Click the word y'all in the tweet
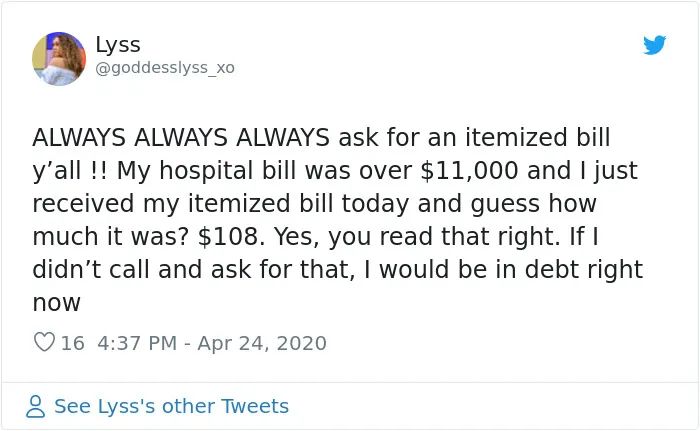 (57, 171)
